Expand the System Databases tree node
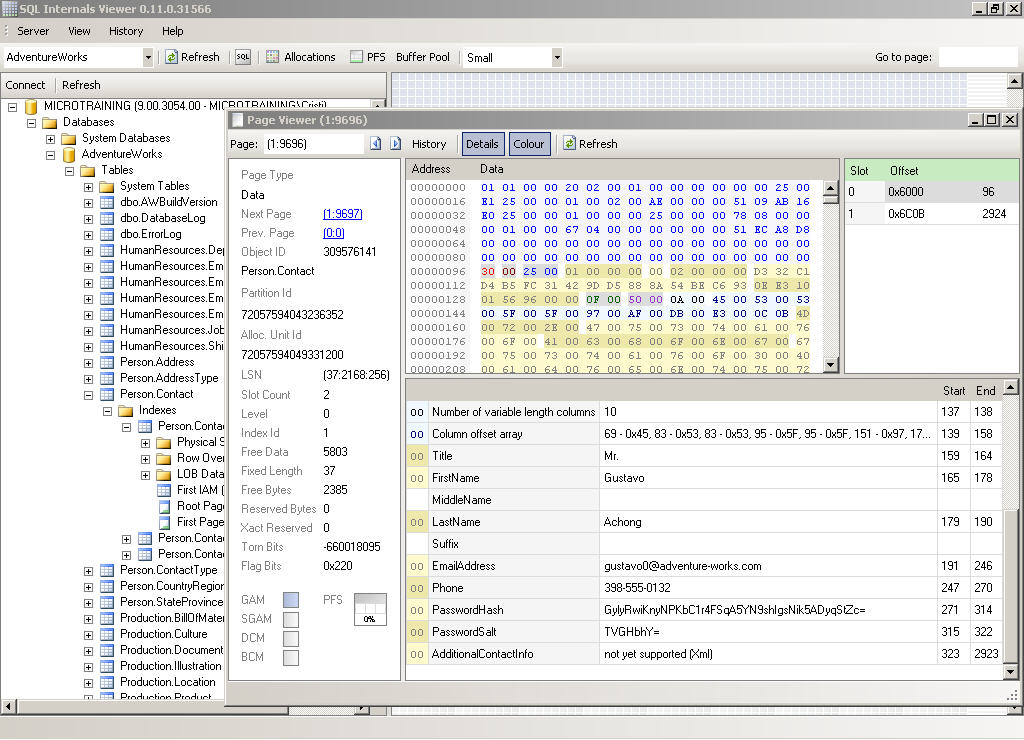The image size is (1024, 740). click(x=50, y=138)
